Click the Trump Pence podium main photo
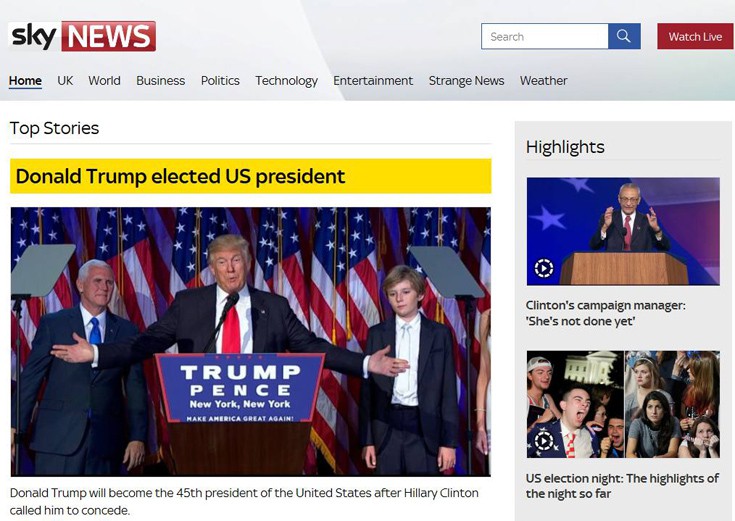Image resolution: width=735 pixels, height=521 pixels. [251, 342]
